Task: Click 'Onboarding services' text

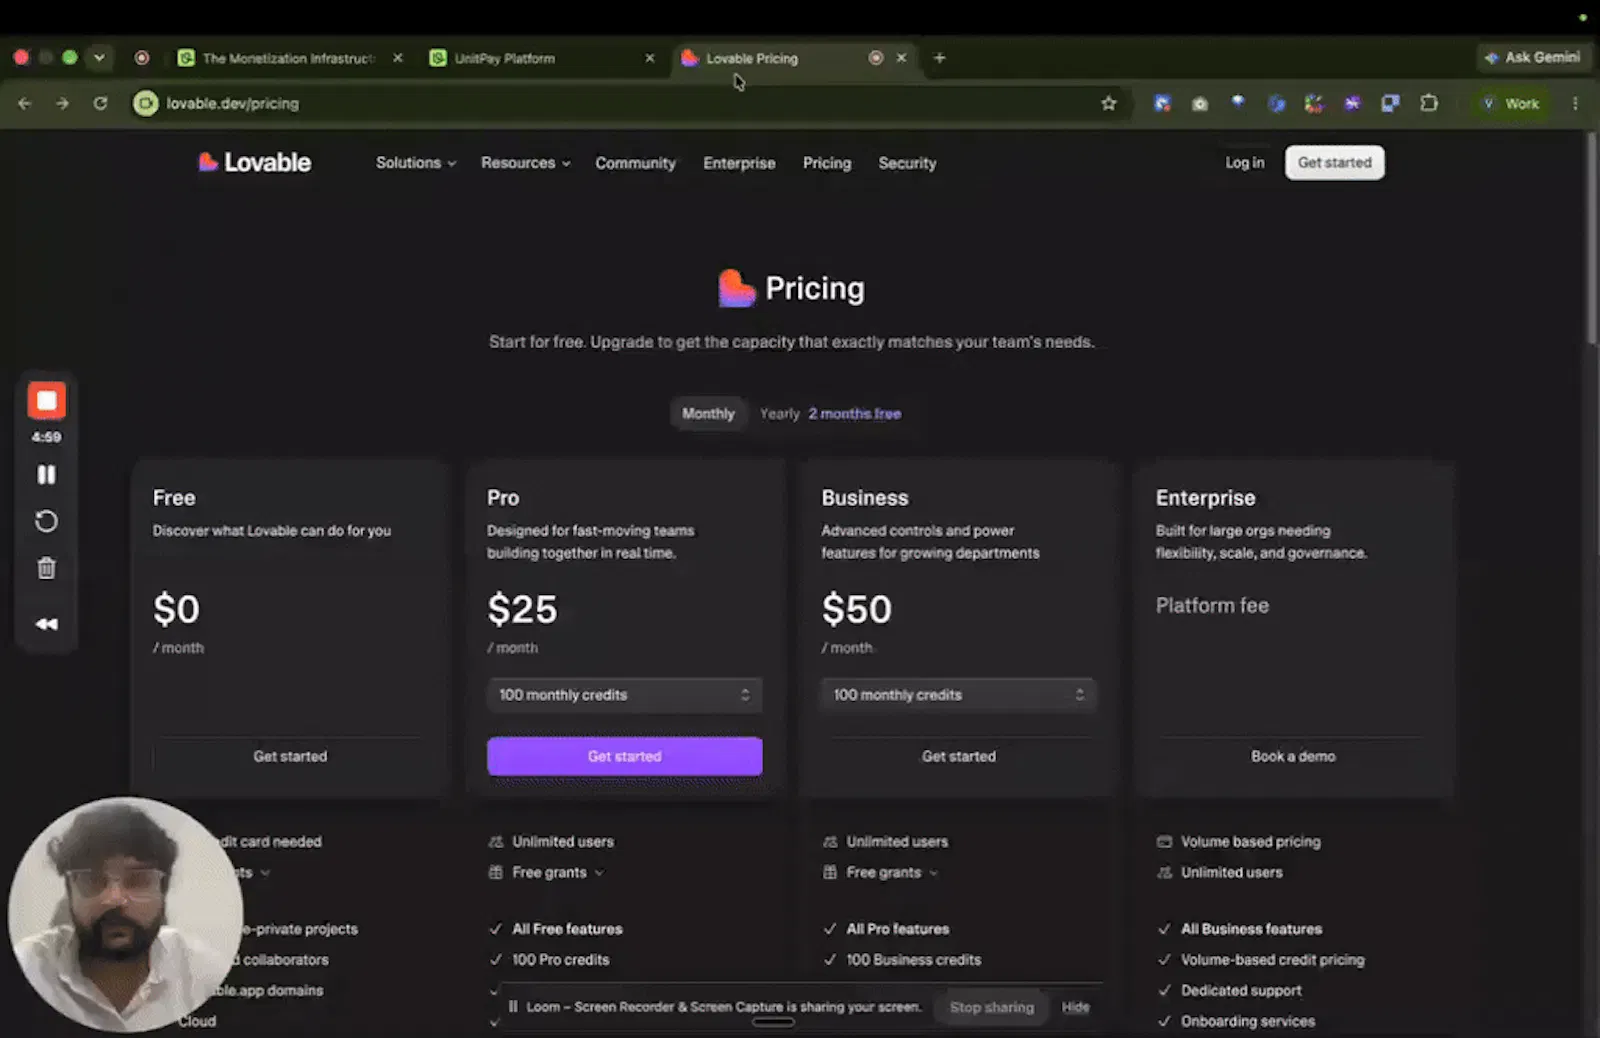Action: (x=1248, y=1022)
